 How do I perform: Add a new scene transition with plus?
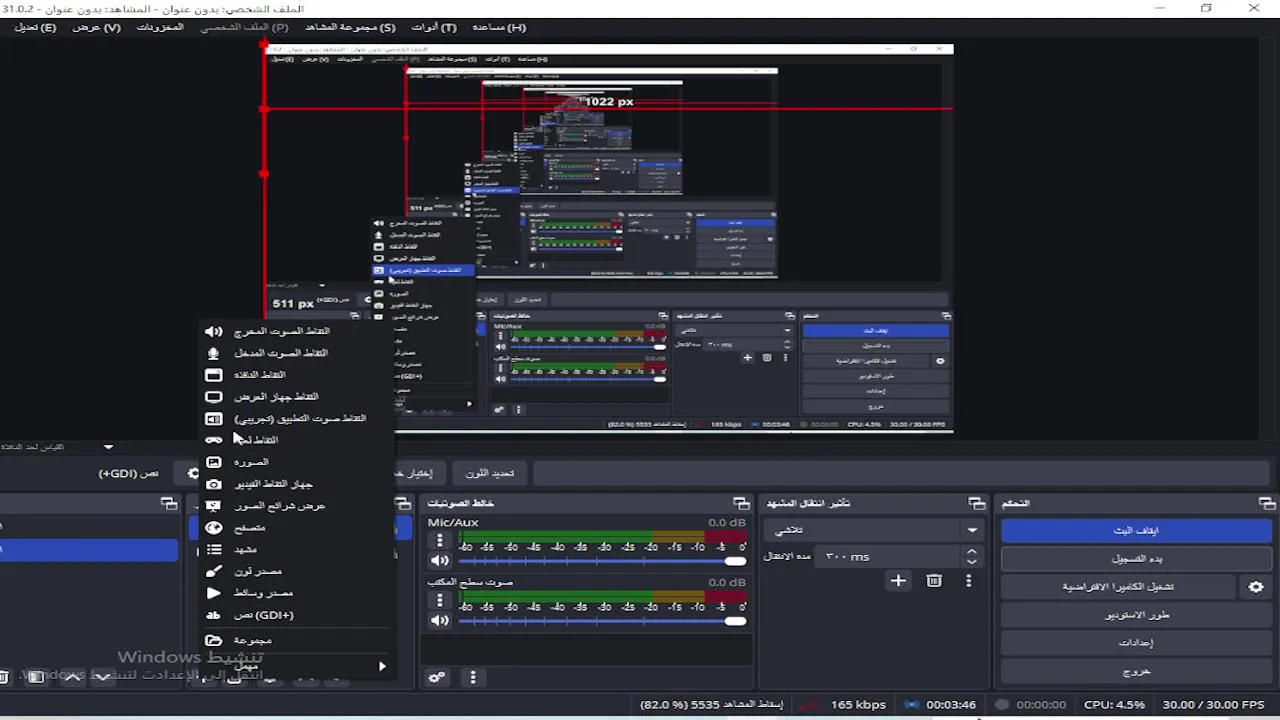[898, 581]
